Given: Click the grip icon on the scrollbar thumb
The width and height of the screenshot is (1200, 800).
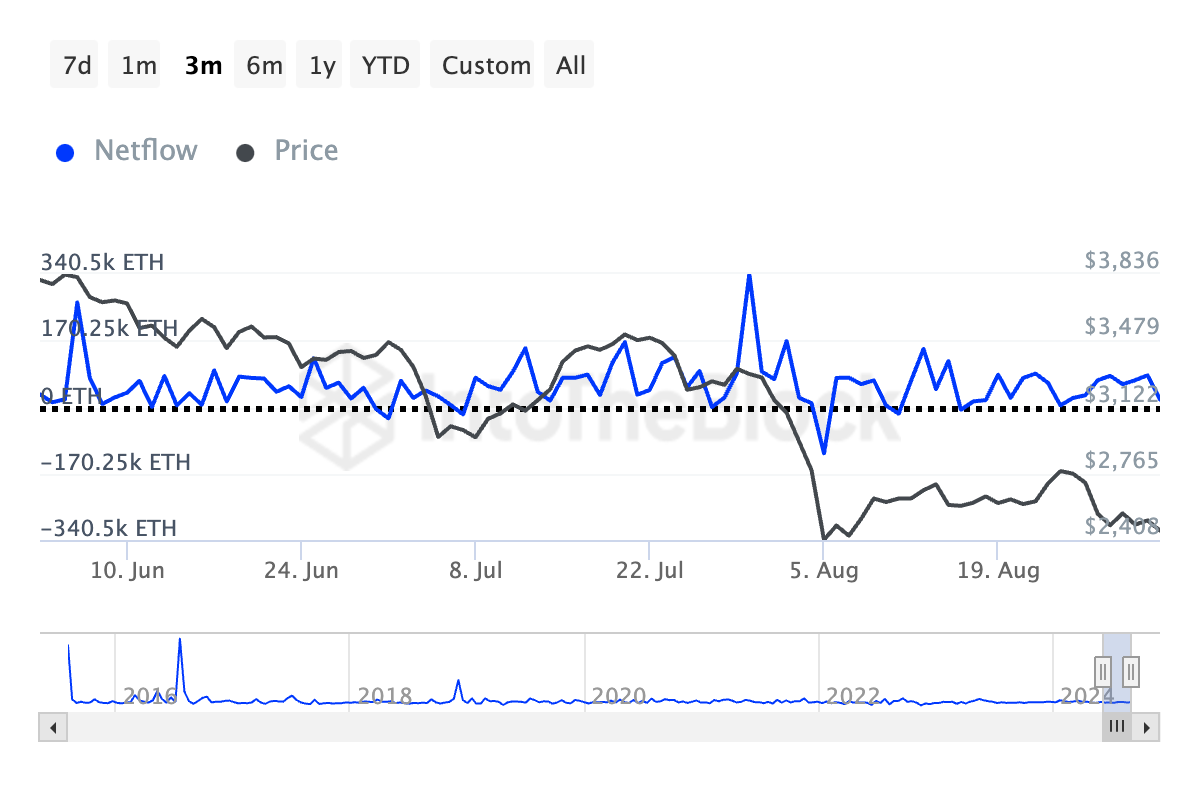Looking at the screenshot, I should click(x=1117, y=727).
